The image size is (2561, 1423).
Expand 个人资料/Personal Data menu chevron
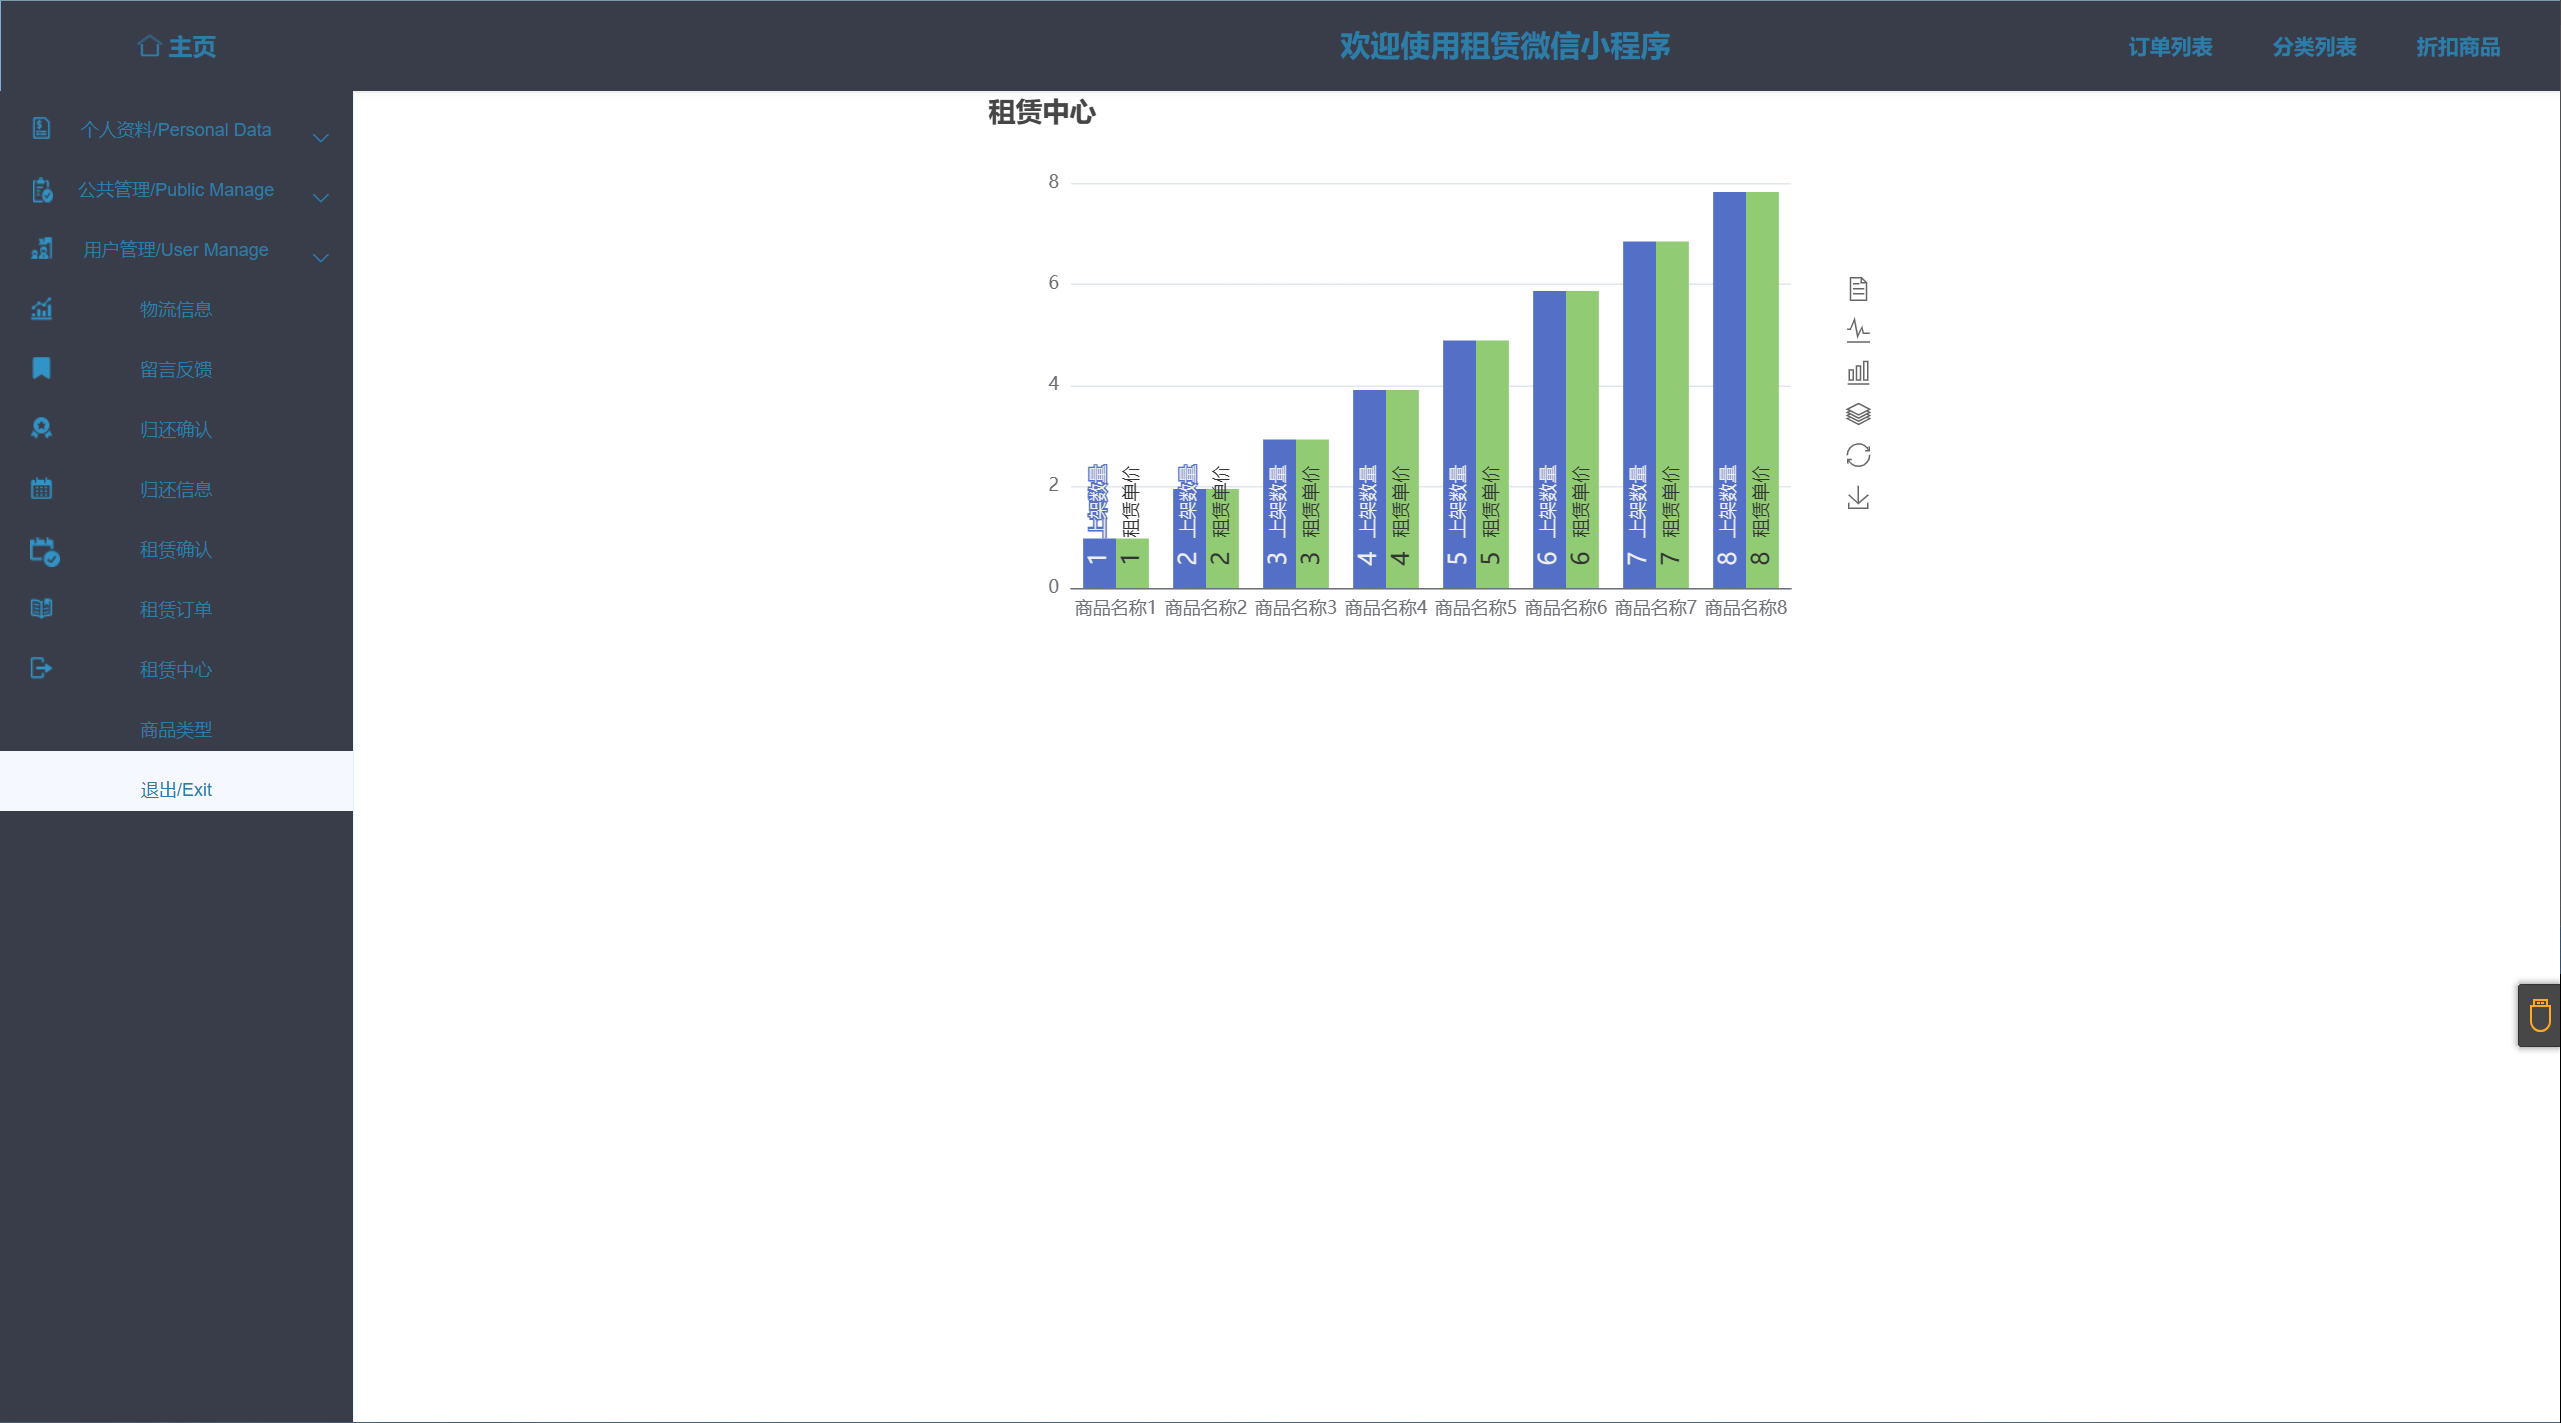click(x=320, y=137)
